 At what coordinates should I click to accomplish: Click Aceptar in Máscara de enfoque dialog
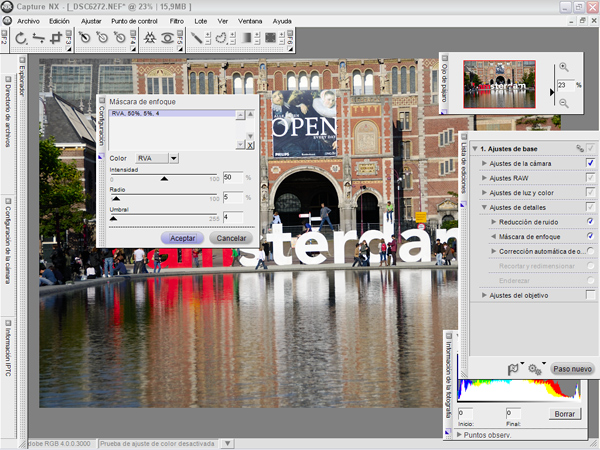[182, 238]
